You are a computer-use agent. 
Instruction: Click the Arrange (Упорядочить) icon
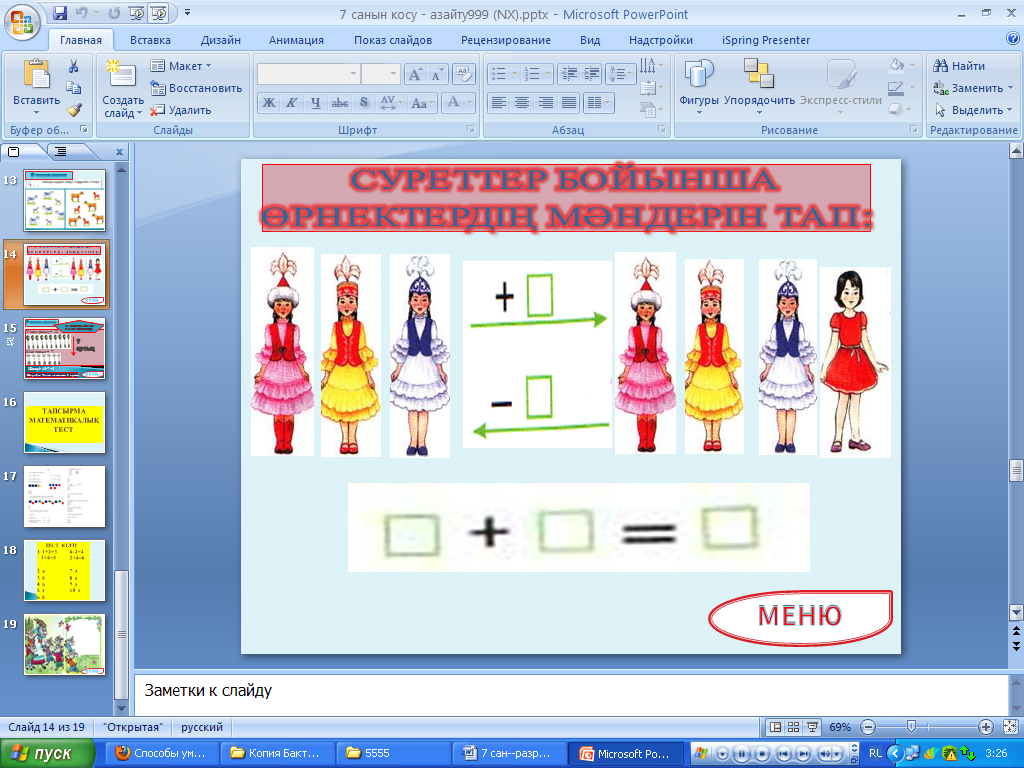(759, 73)
